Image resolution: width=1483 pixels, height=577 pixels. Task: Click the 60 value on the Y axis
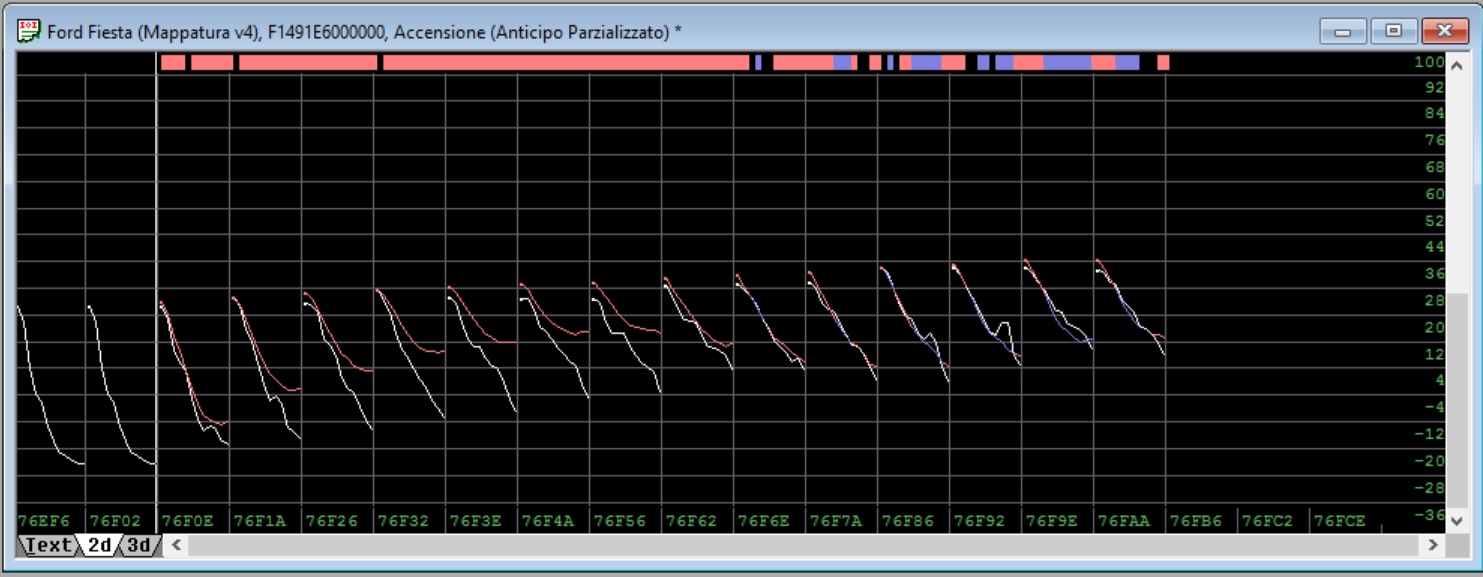point(1435,194)
